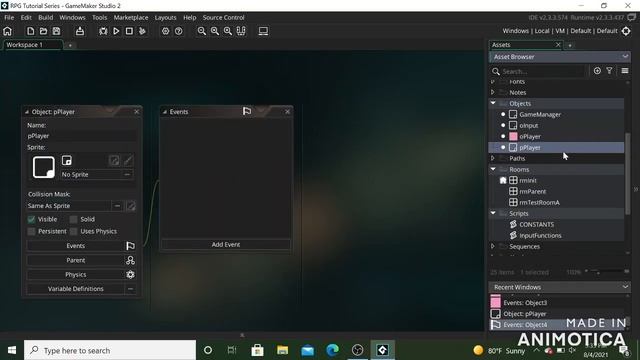
Task: Edit sprite image pencil icon
Action: [x=128, y=160]
